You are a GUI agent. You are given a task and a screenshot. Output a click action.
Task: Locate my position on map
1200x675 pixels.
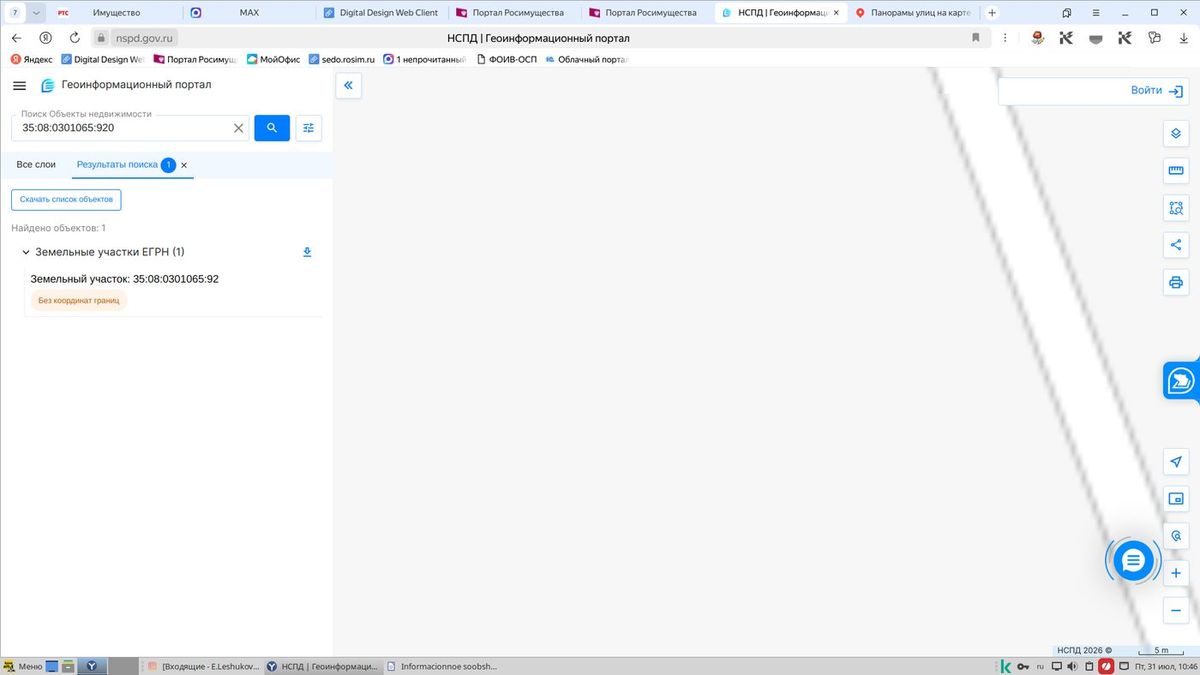(x=1176, y=461)
